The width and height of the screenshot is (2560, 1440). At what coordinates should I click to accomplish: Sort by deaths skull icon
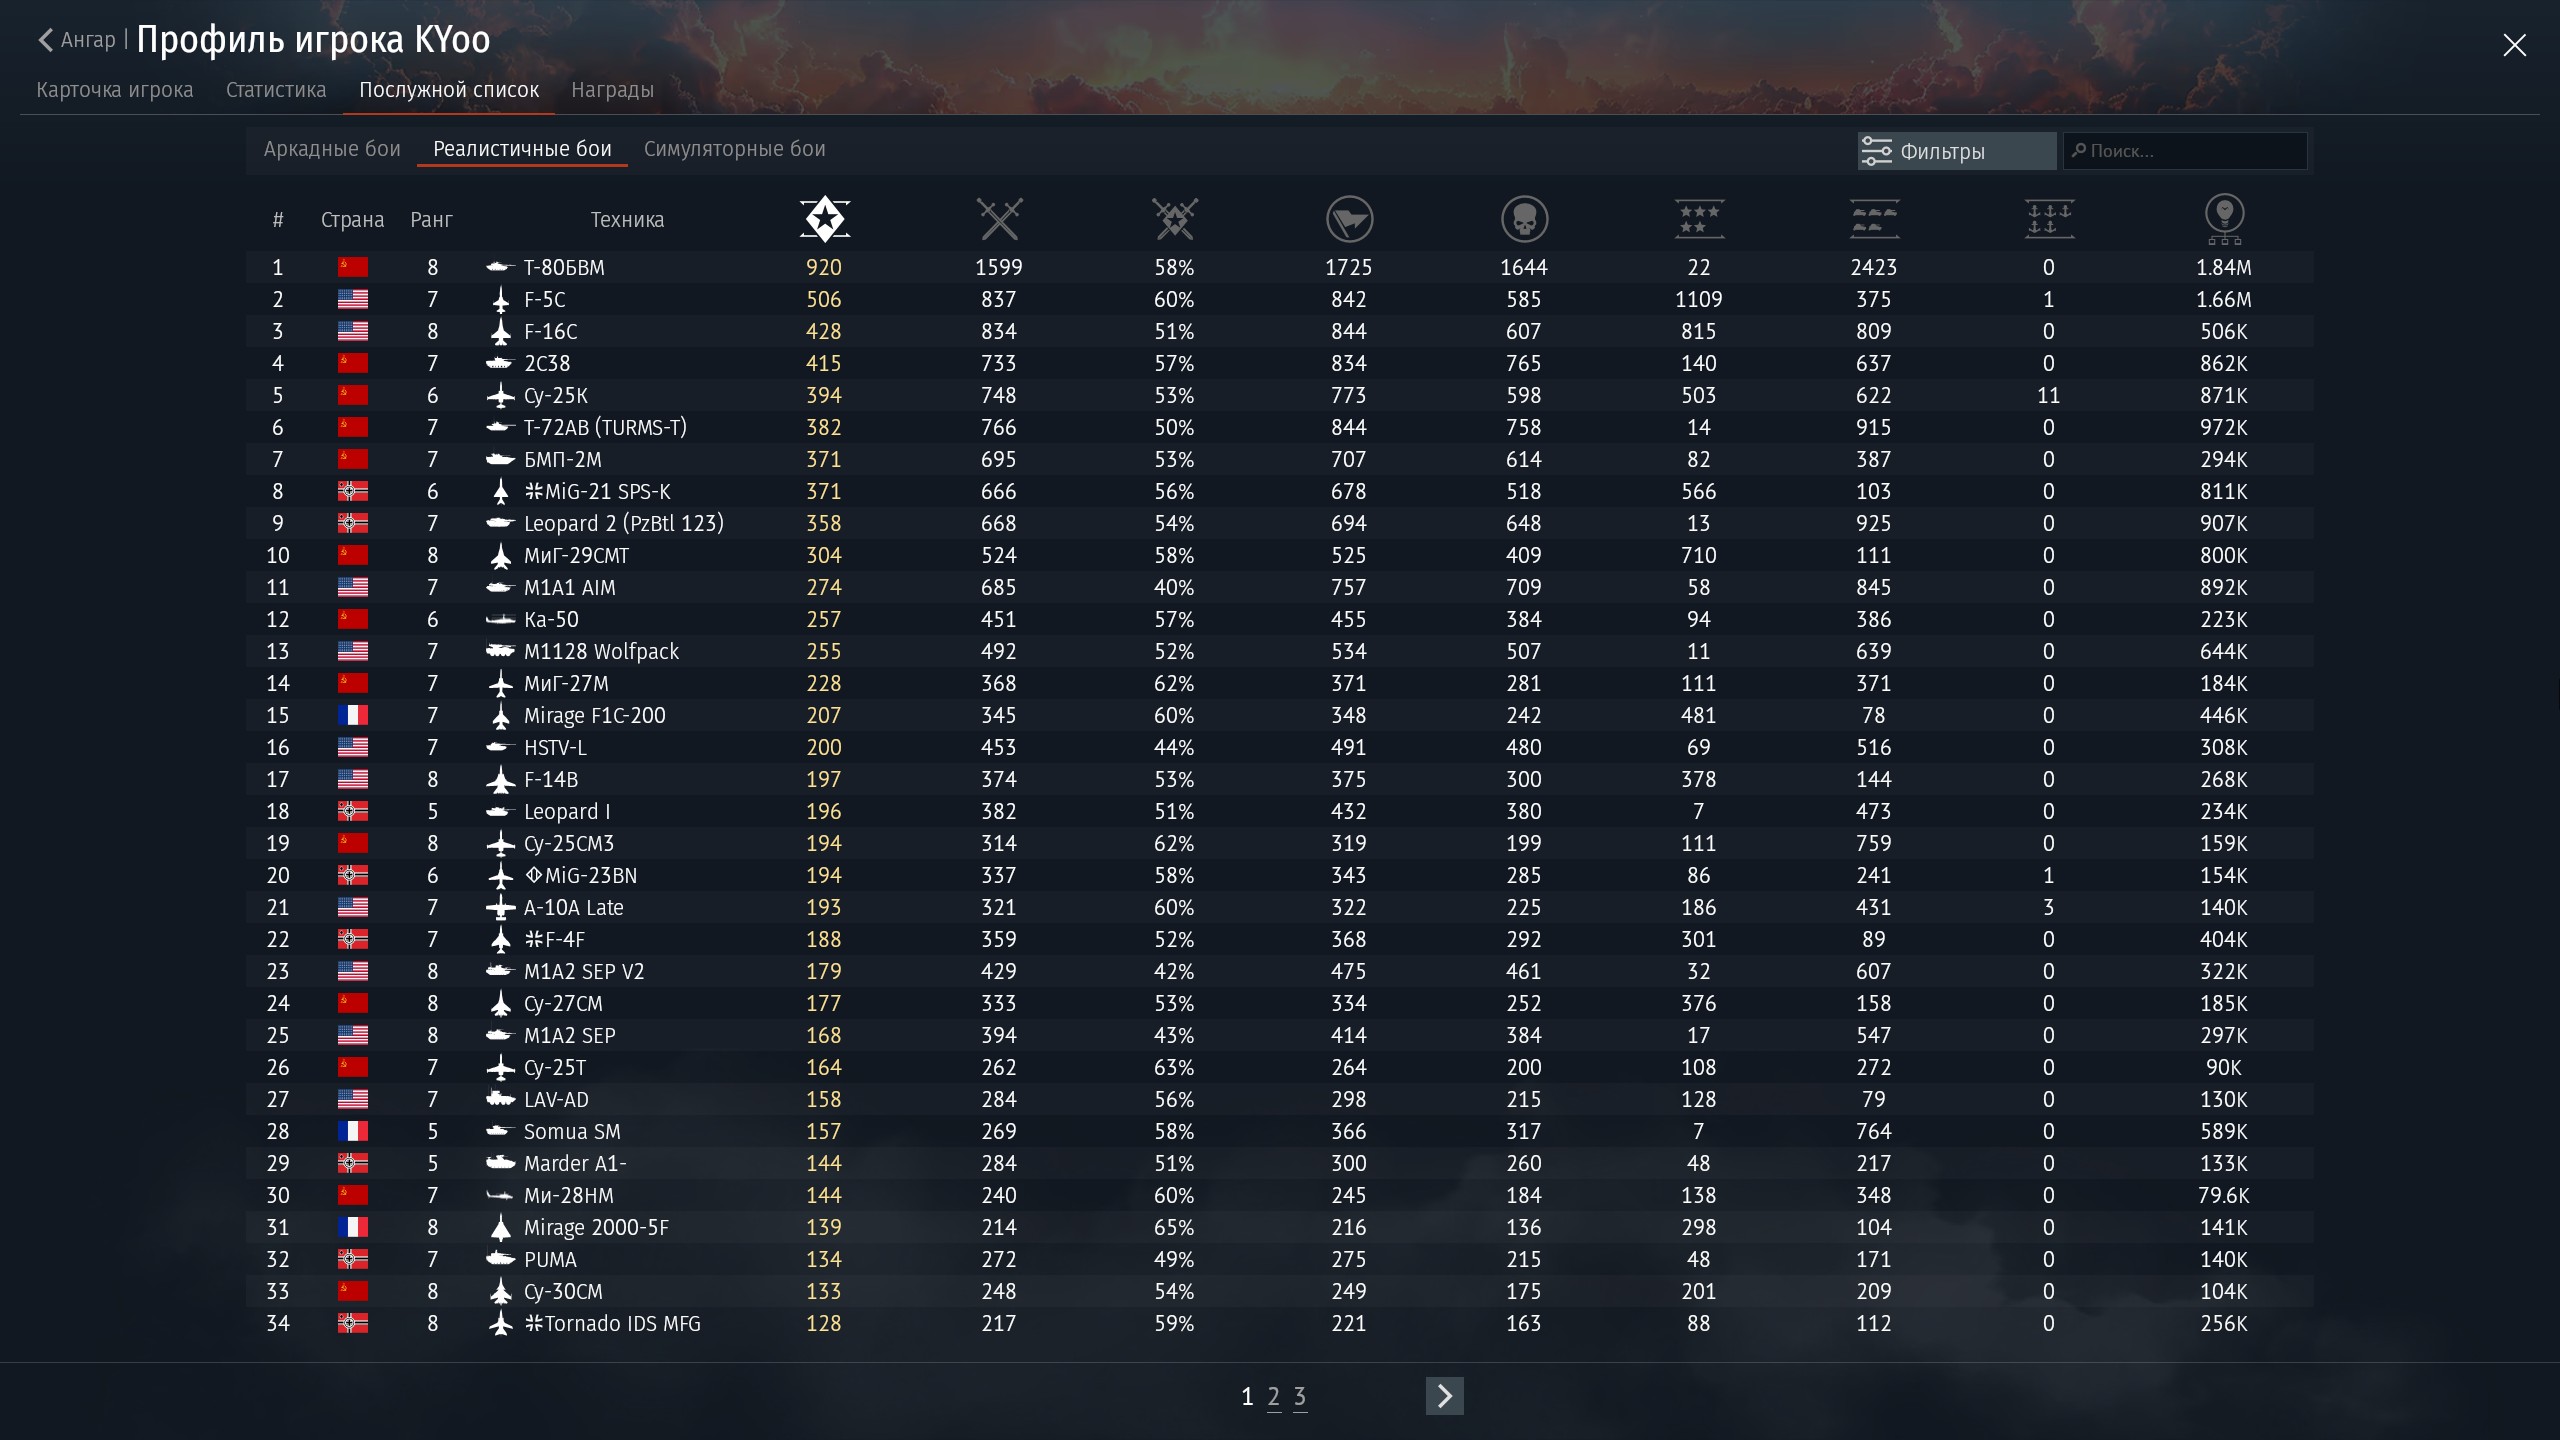tap(1524, 219)
